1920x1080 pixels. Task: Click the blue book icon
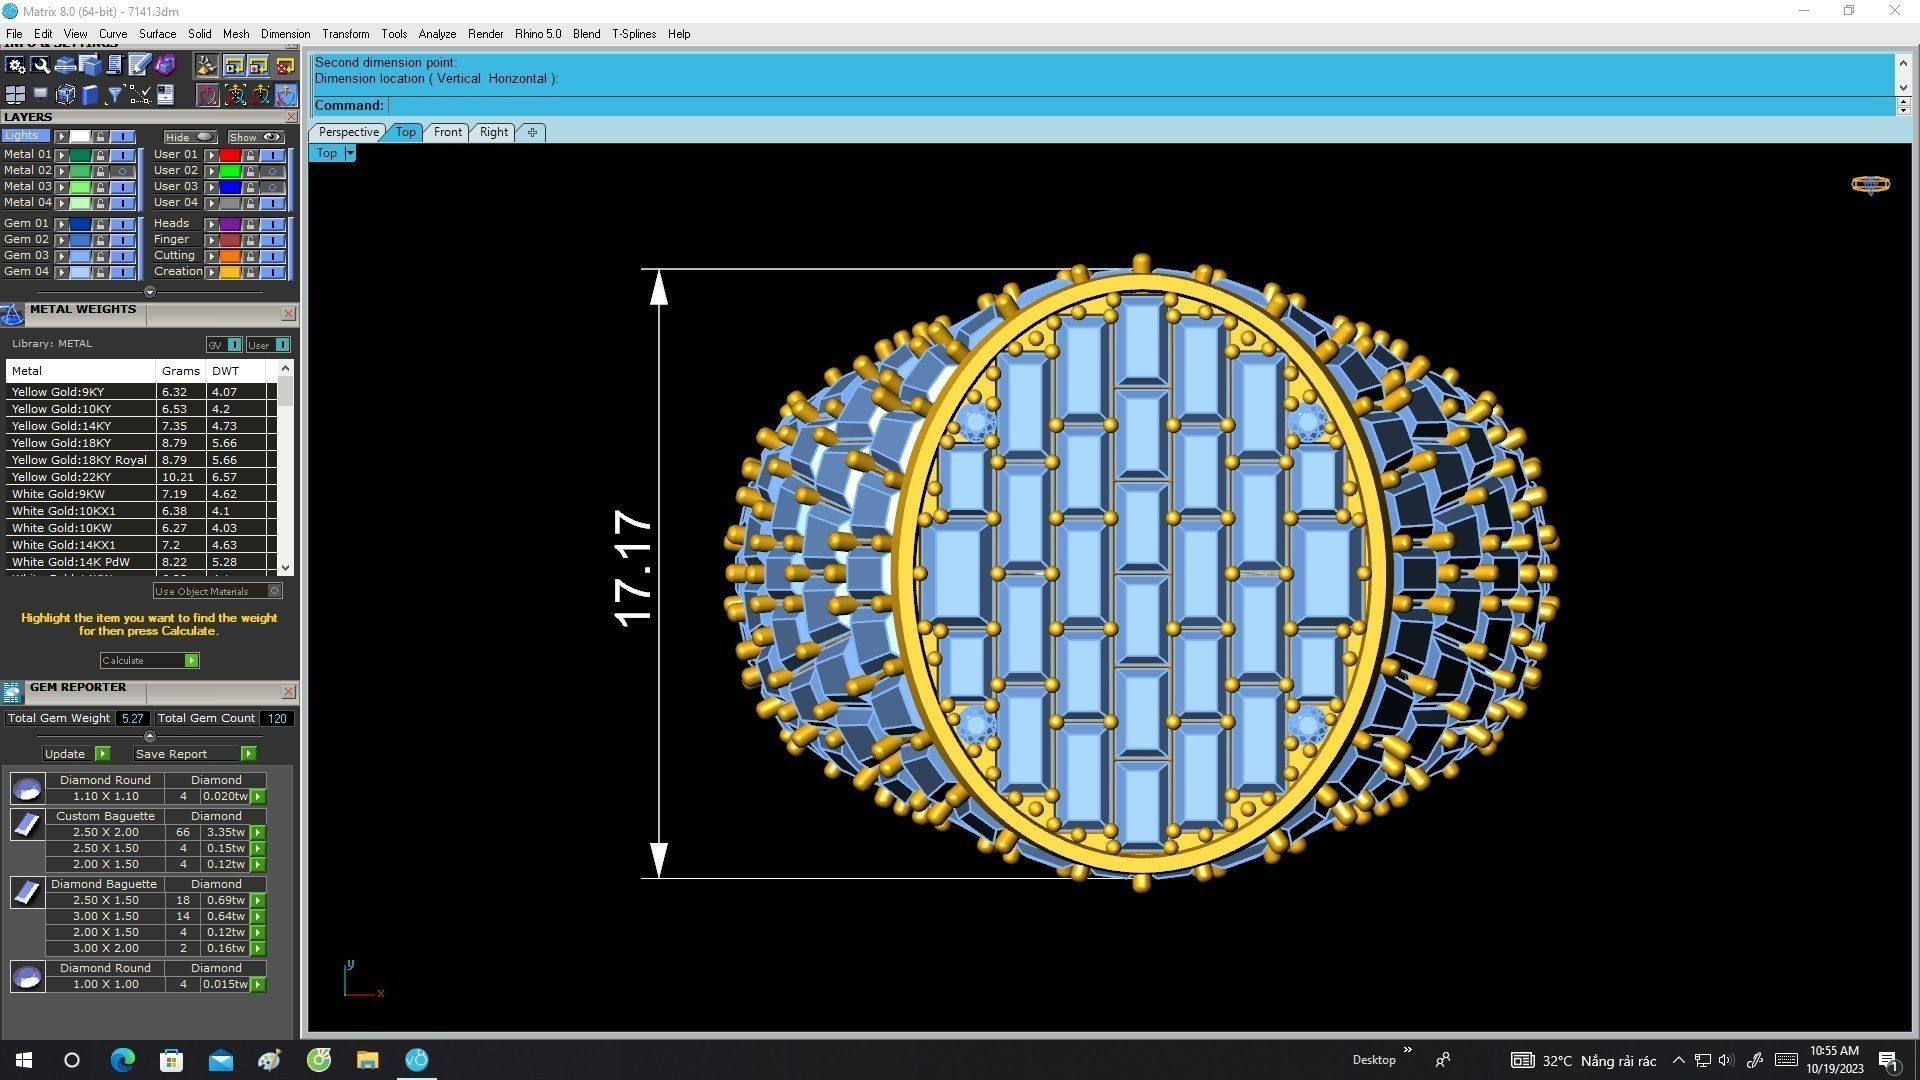(x=90, y=95)
